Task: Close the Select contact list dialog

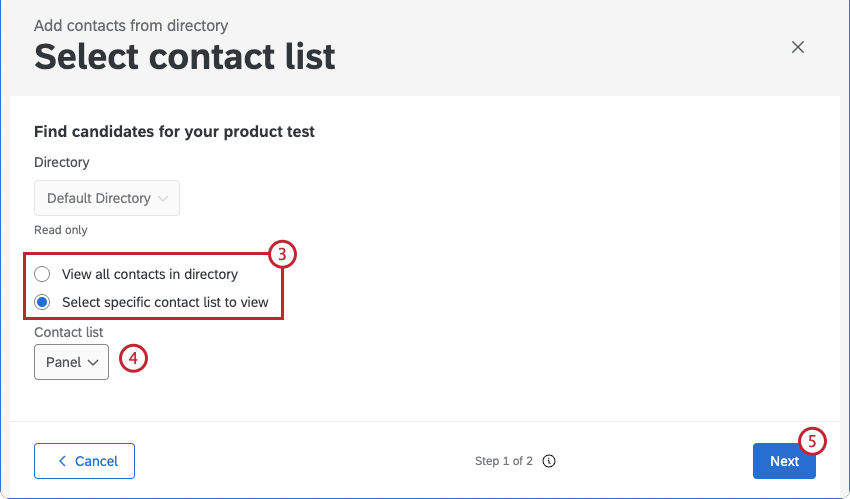Action: click(x=798, y=47)
